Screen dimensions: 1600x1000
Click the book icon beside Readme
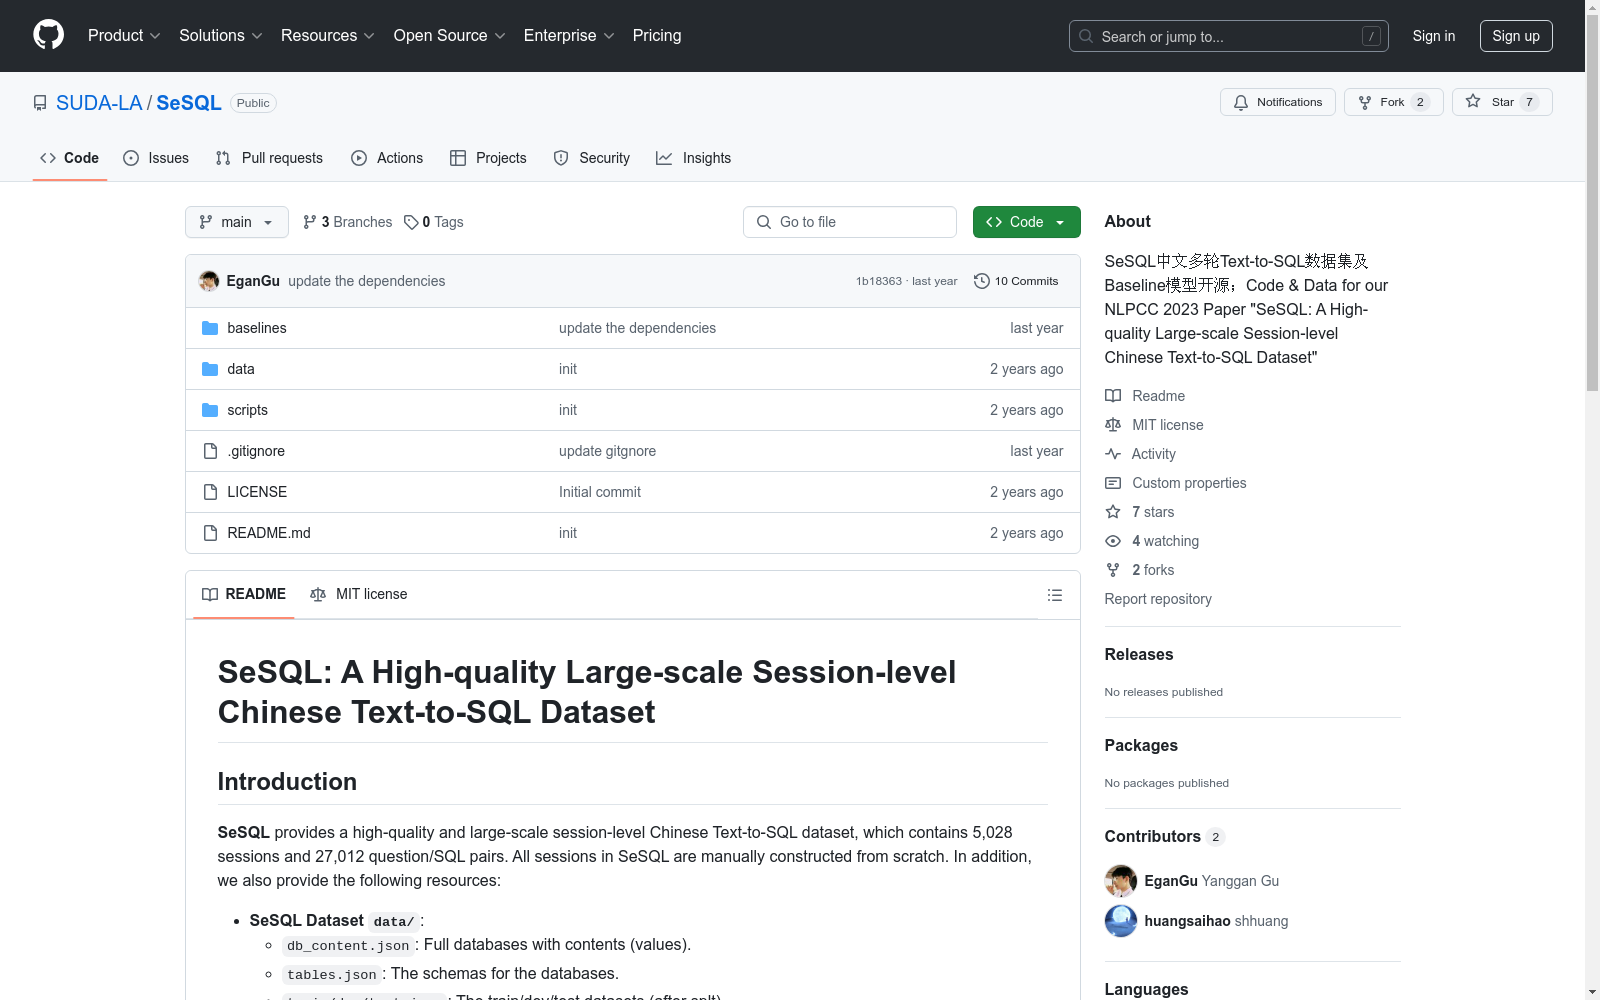[x=1113, y=396]
